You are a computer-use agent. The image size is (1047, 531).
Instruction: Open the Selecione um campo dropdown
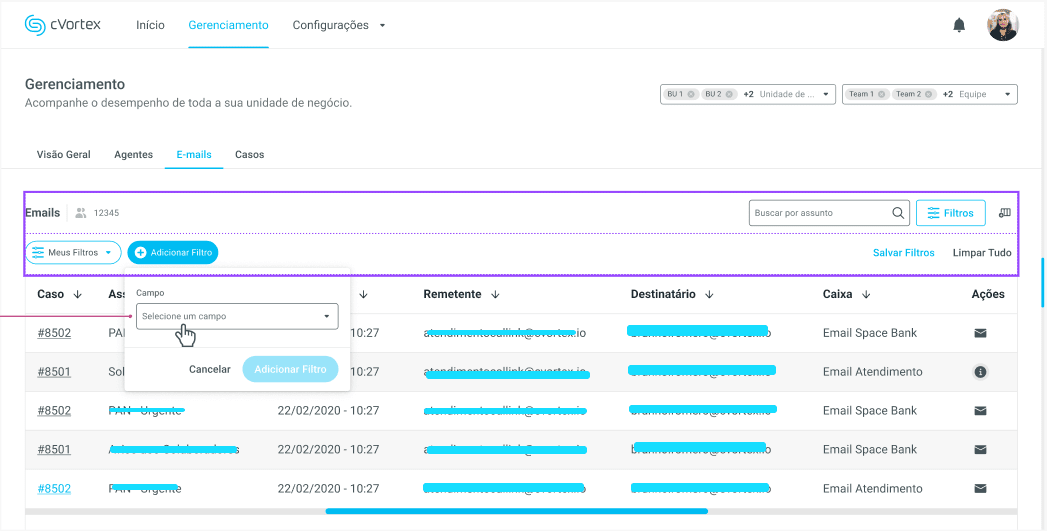click(237, 317)
